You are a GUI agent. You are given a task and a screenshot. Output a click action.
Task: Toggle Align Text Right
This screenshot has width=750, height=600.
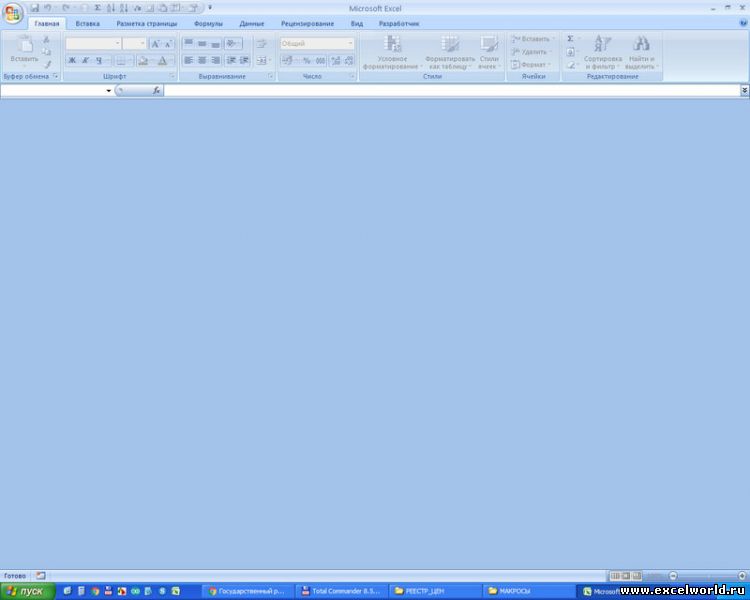(x=216, y=60)
